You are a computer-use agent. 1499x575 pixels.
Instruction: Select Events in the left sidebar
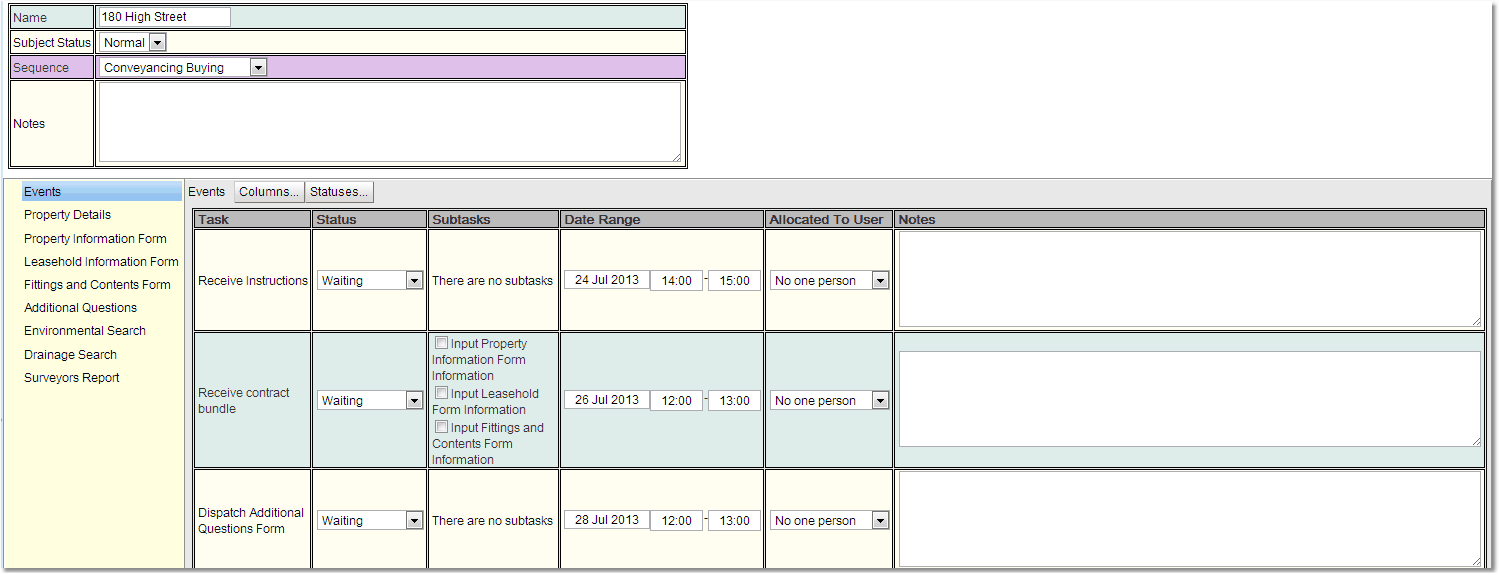click(x=43, y=192)
